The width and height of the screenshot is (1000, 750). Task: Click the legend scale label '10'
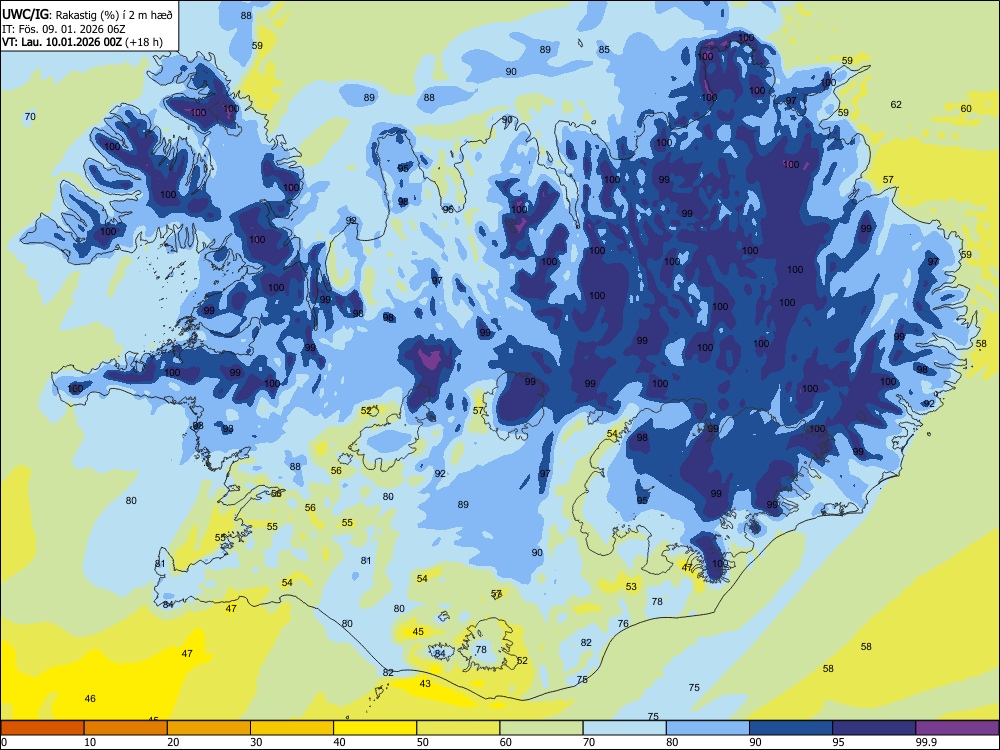click(90, 742)
